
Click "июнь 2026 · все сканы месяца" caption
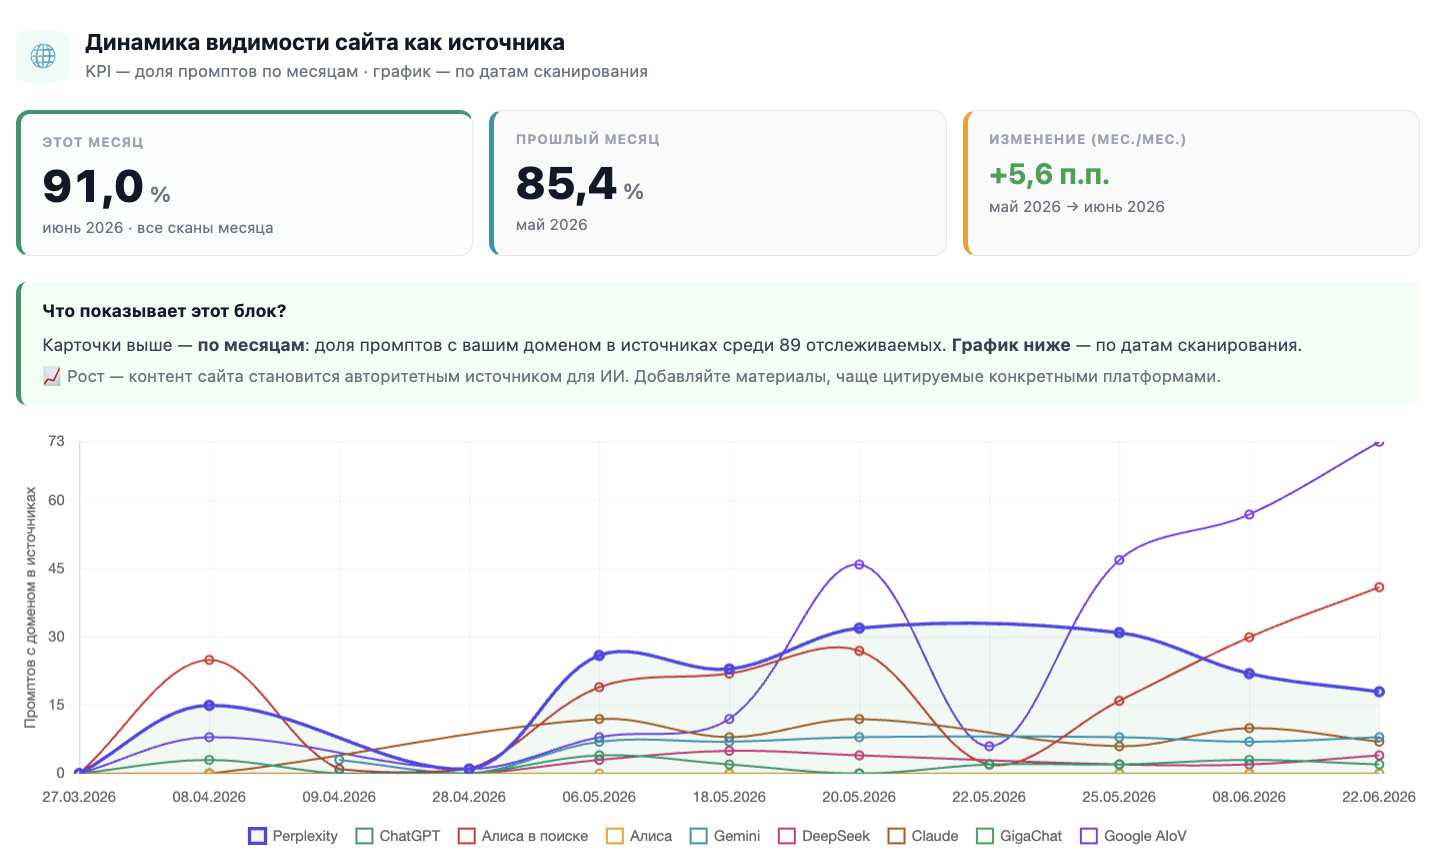tap(158, 228)
